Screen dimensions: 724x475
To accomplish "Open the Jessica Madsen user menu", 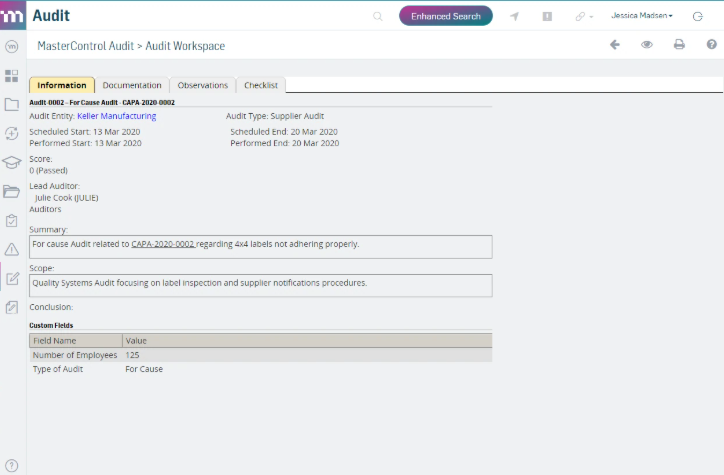I will coord(642,16).
